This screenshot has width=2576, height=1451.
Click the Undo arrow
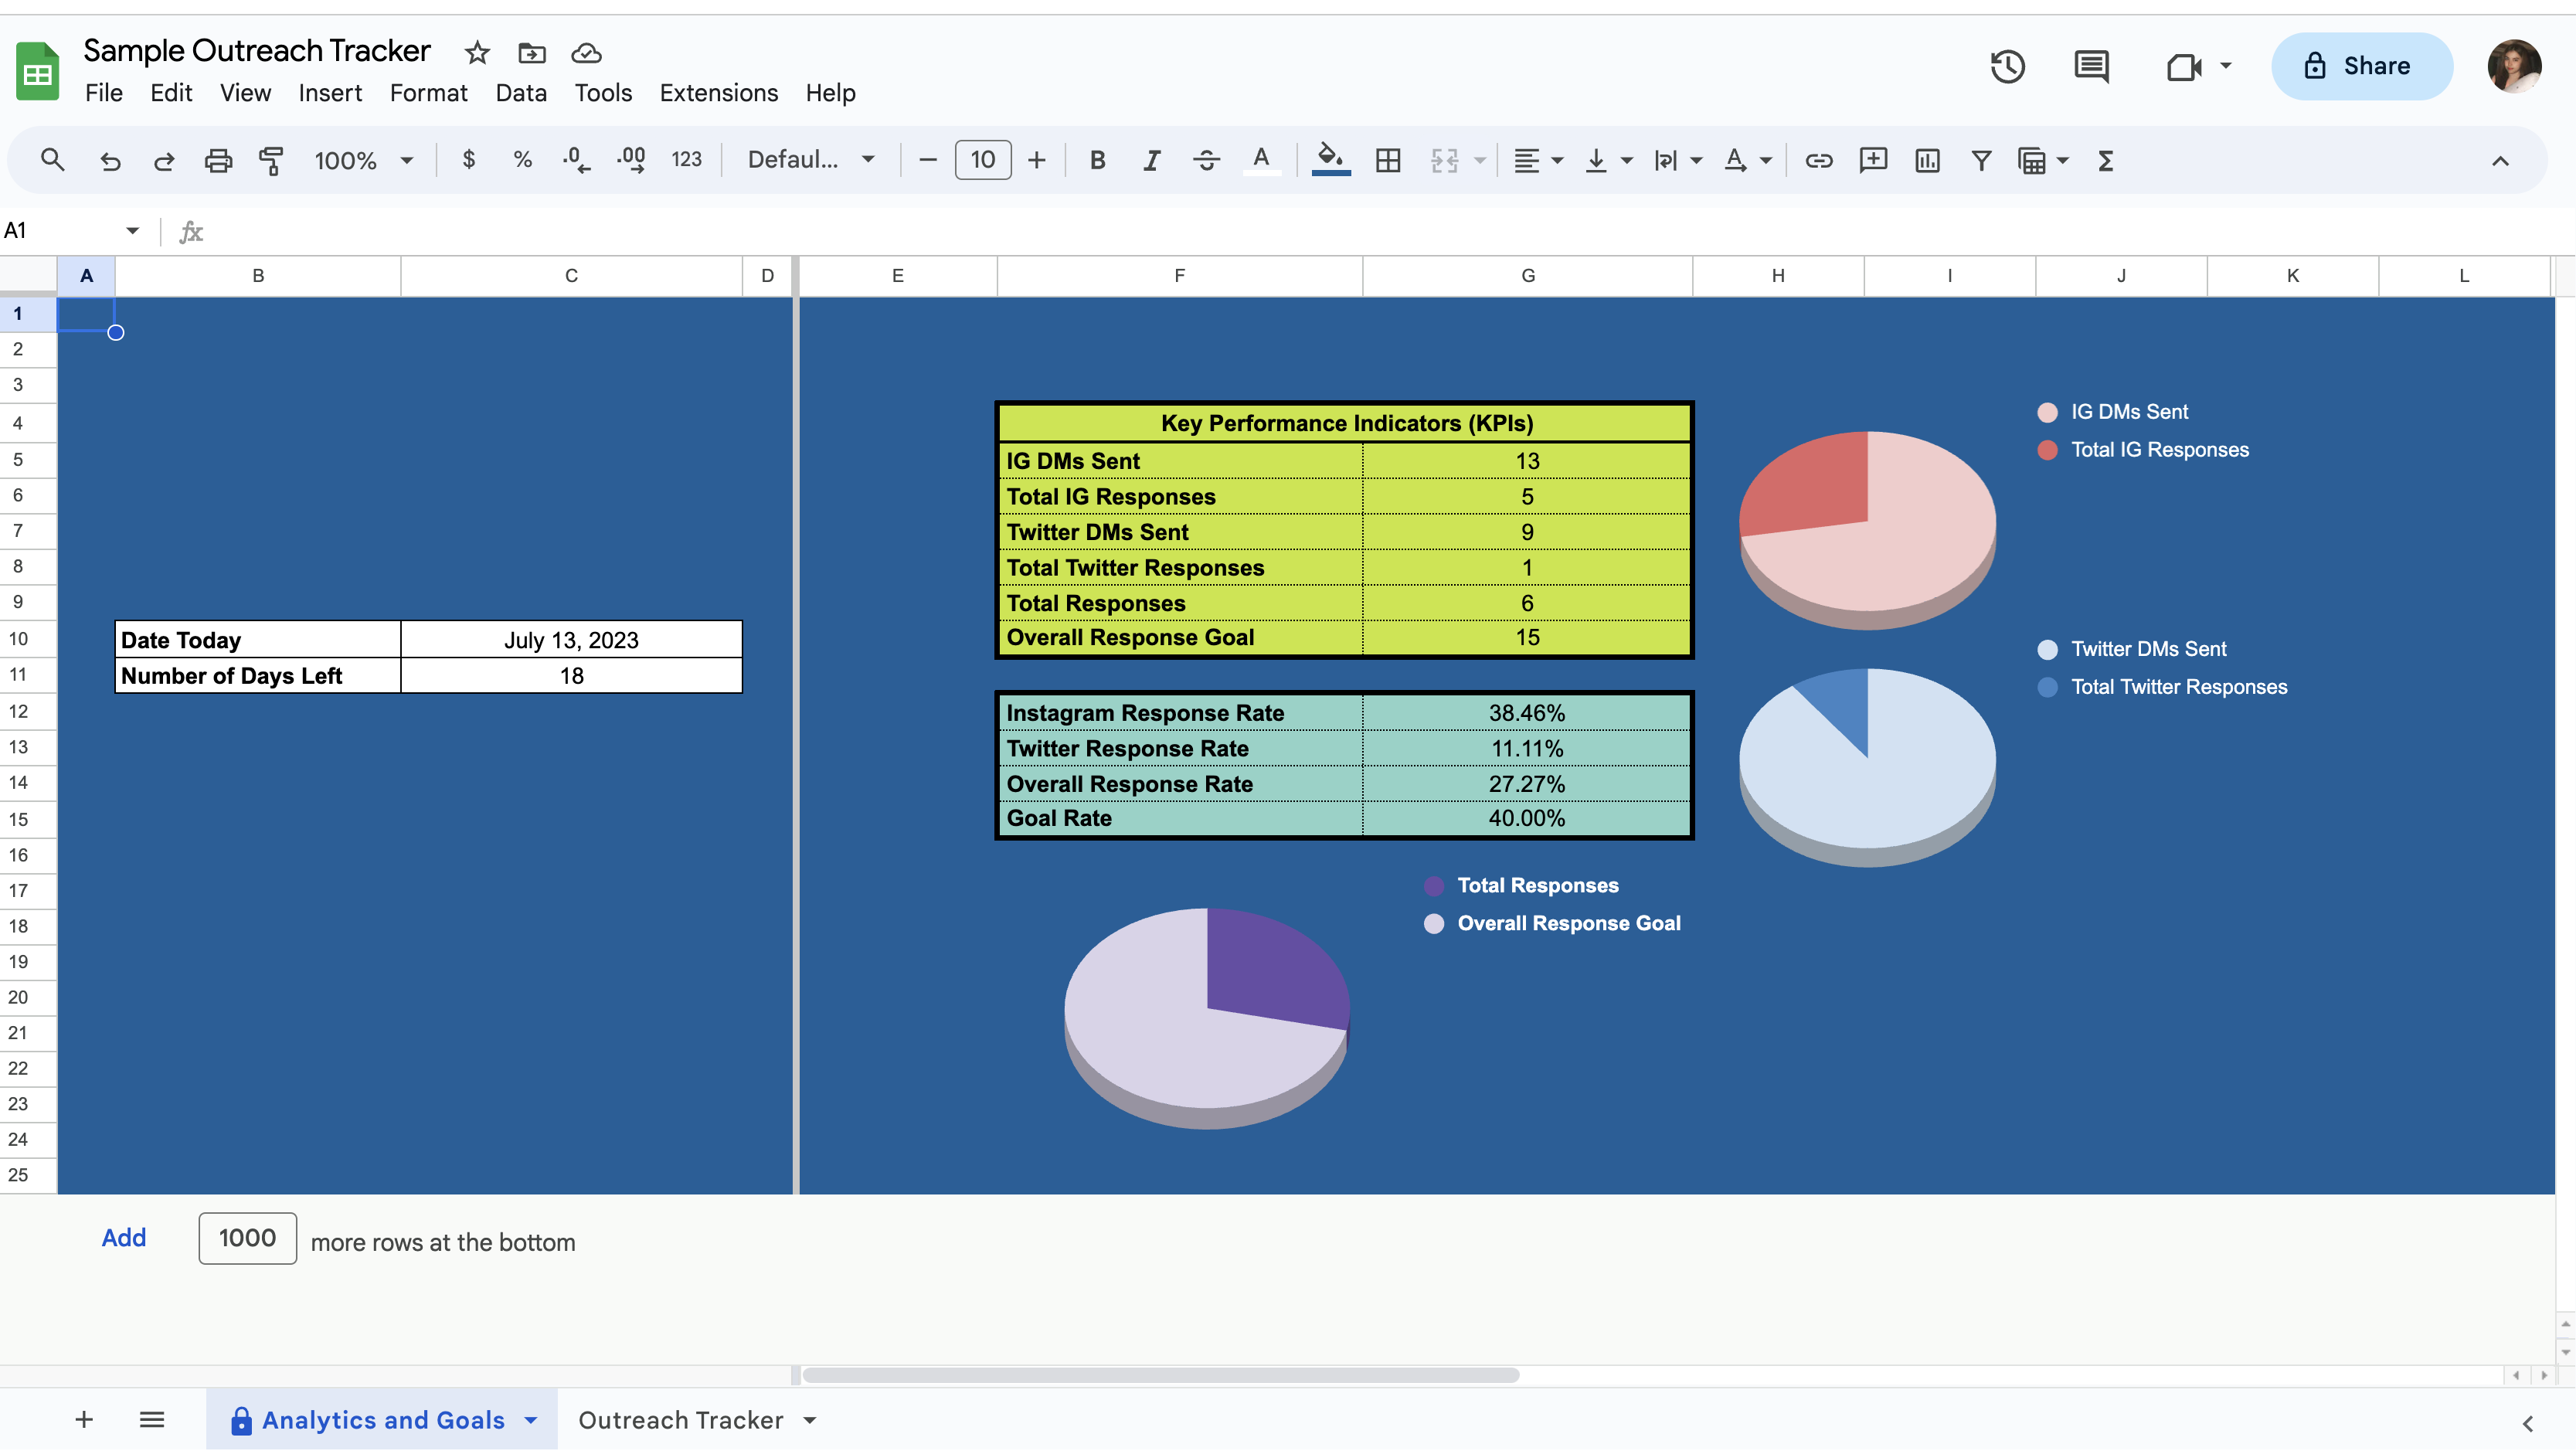tap(110, 160)
